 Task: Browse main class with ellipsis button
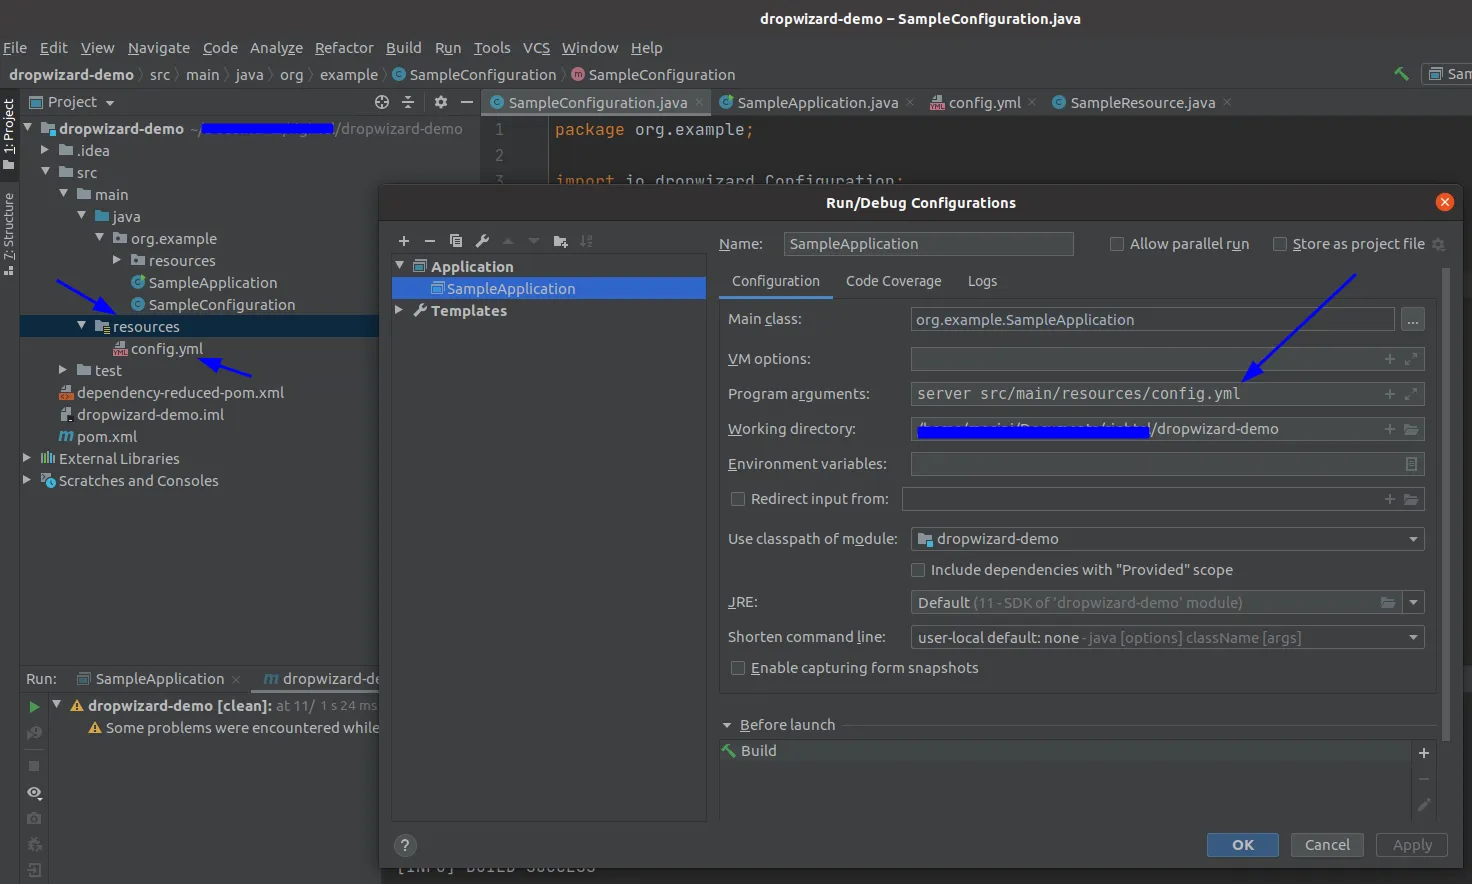[x=1412, y=320]
